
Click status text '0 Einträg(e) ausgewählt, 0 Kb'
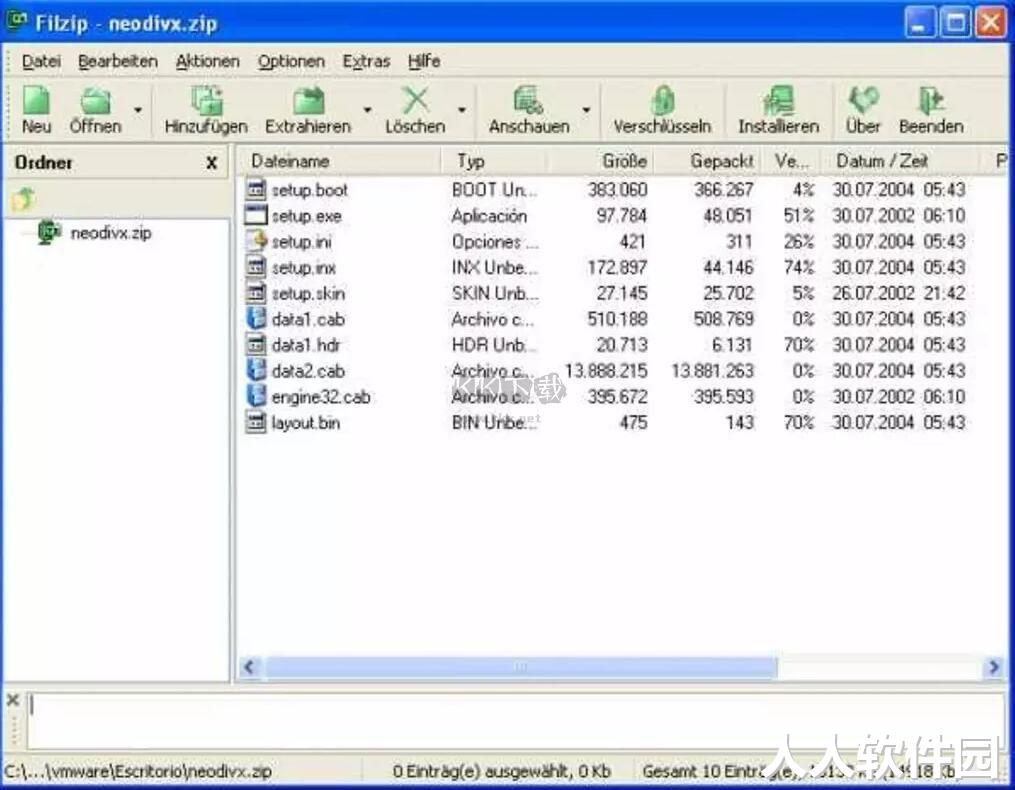click(x=502, y=771)
